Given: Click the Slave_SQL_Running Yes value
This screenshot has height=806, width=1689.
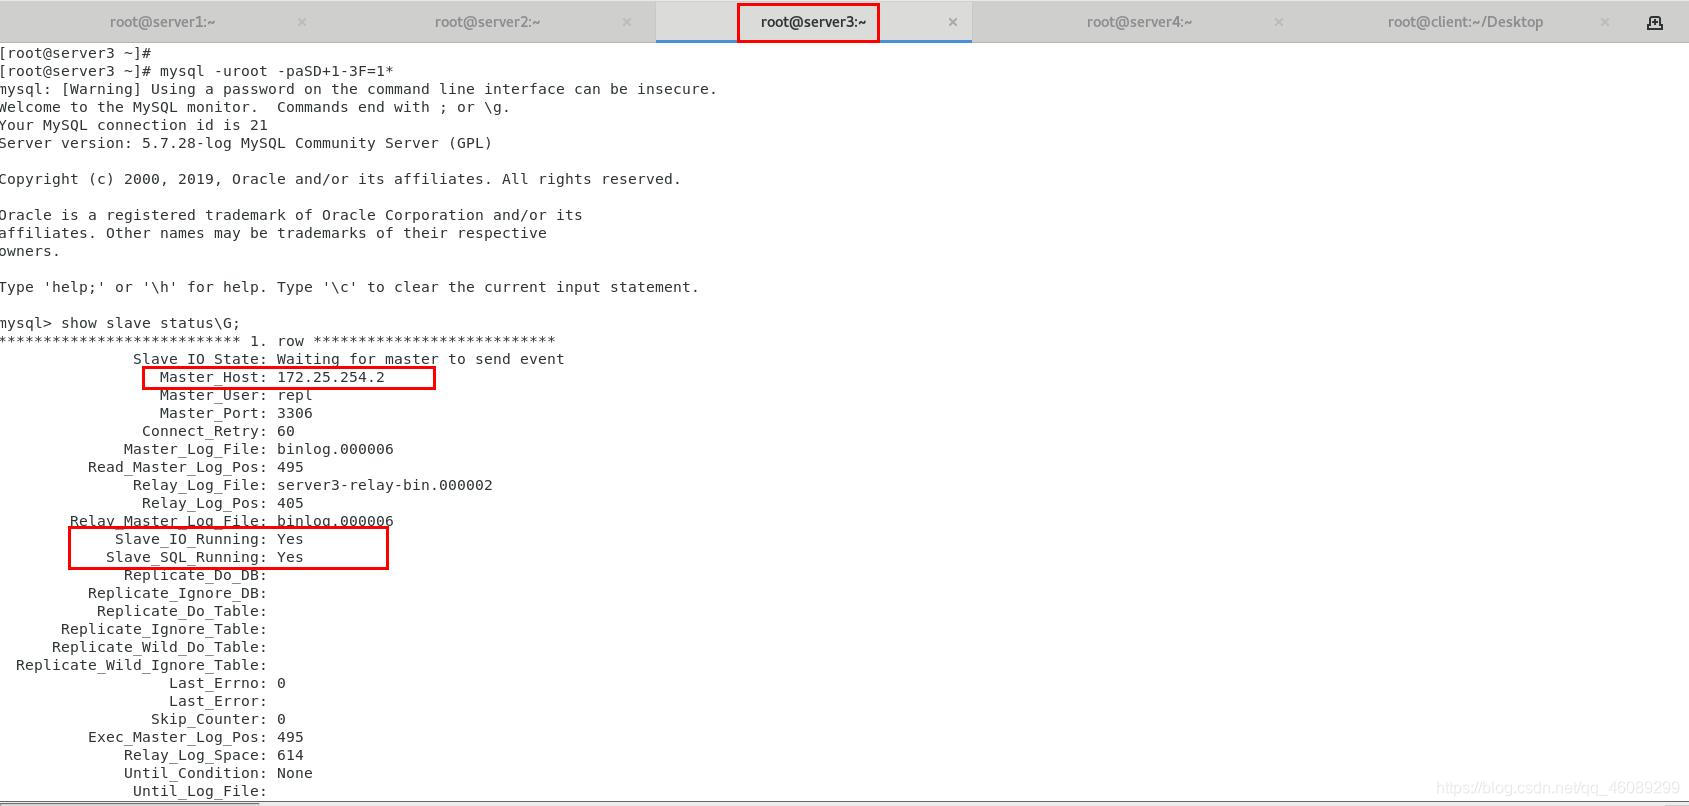Looking at the screenshot, I should click(290, 557).
